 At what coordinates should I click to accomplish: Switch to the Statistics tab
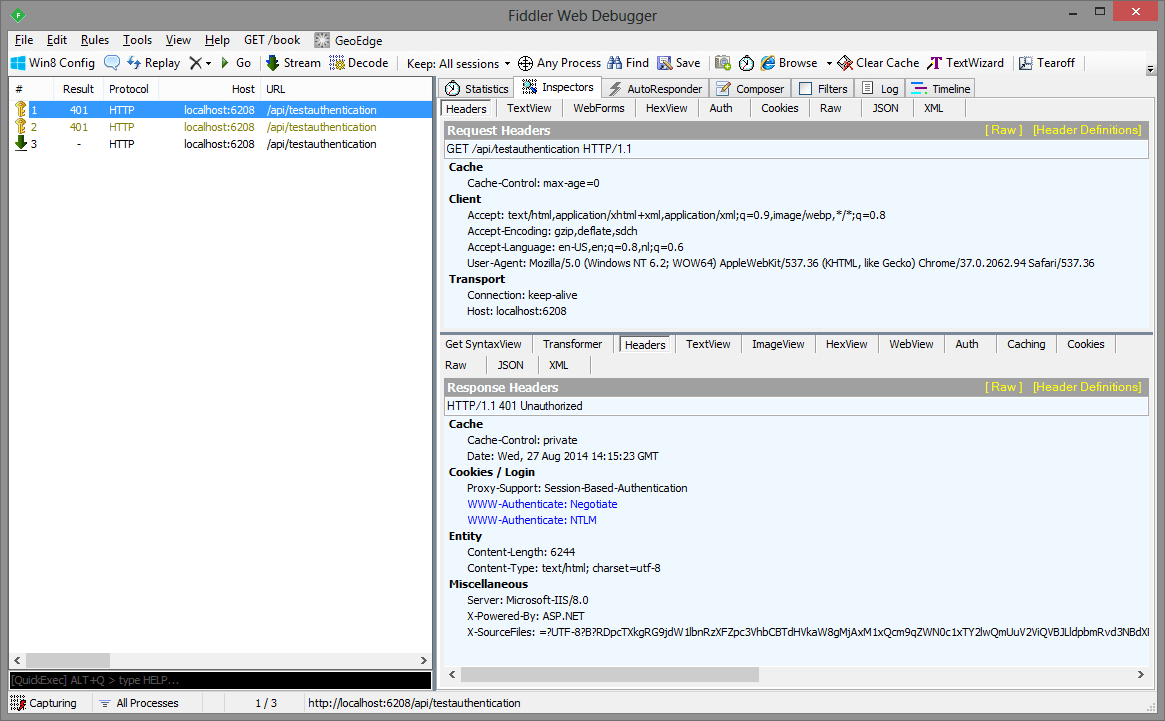click(x=476, y=88)
